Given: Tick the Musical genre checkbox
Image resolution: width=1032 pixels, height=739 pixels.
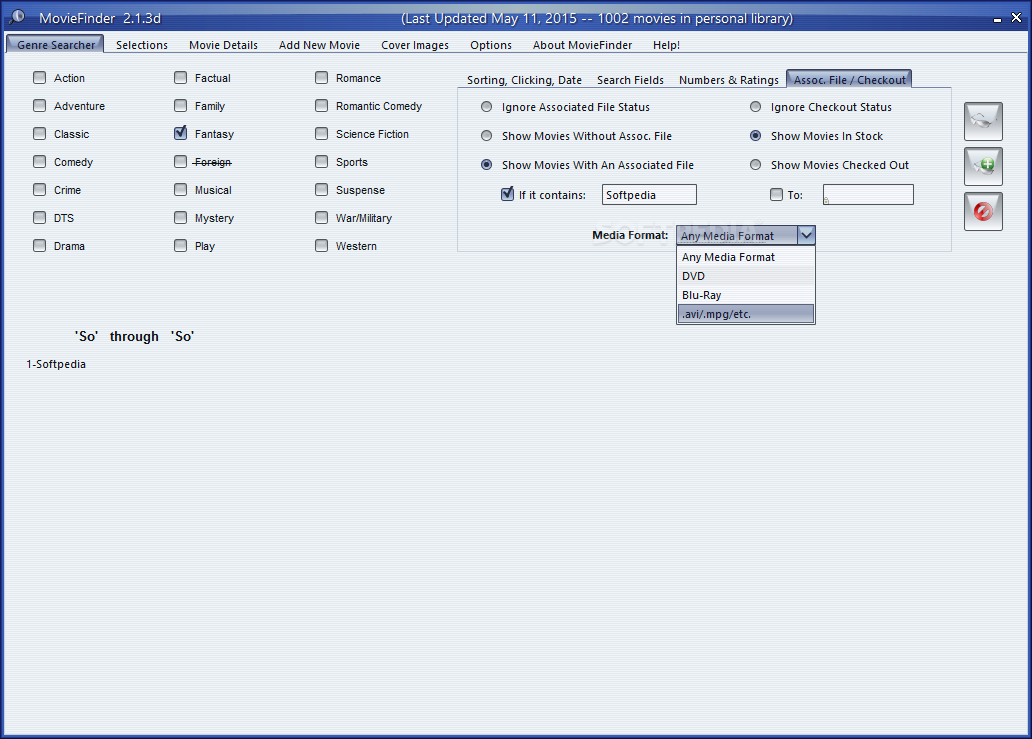Looking at the screenshot, I should click(180, 190).
